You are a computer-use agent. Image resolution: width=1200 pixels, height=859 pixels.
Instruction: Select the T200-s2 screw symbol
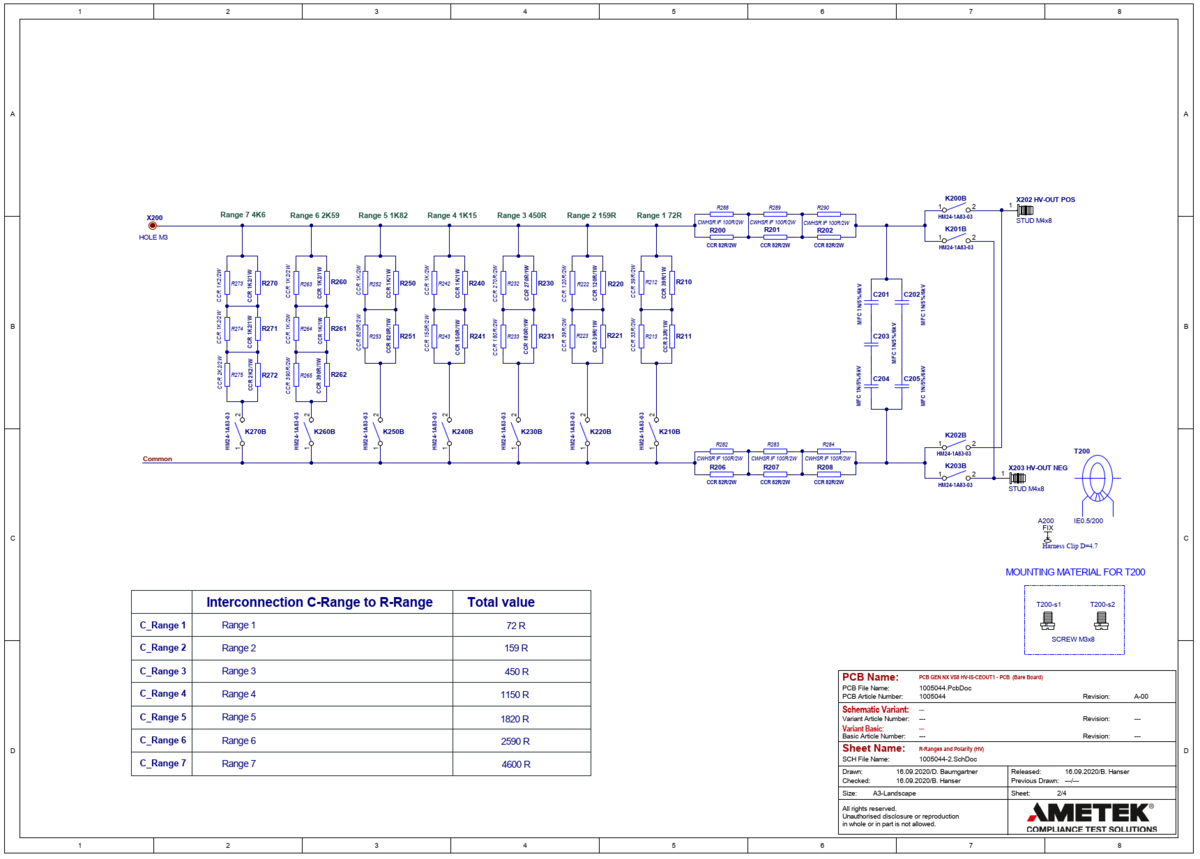coord(1101,620)
